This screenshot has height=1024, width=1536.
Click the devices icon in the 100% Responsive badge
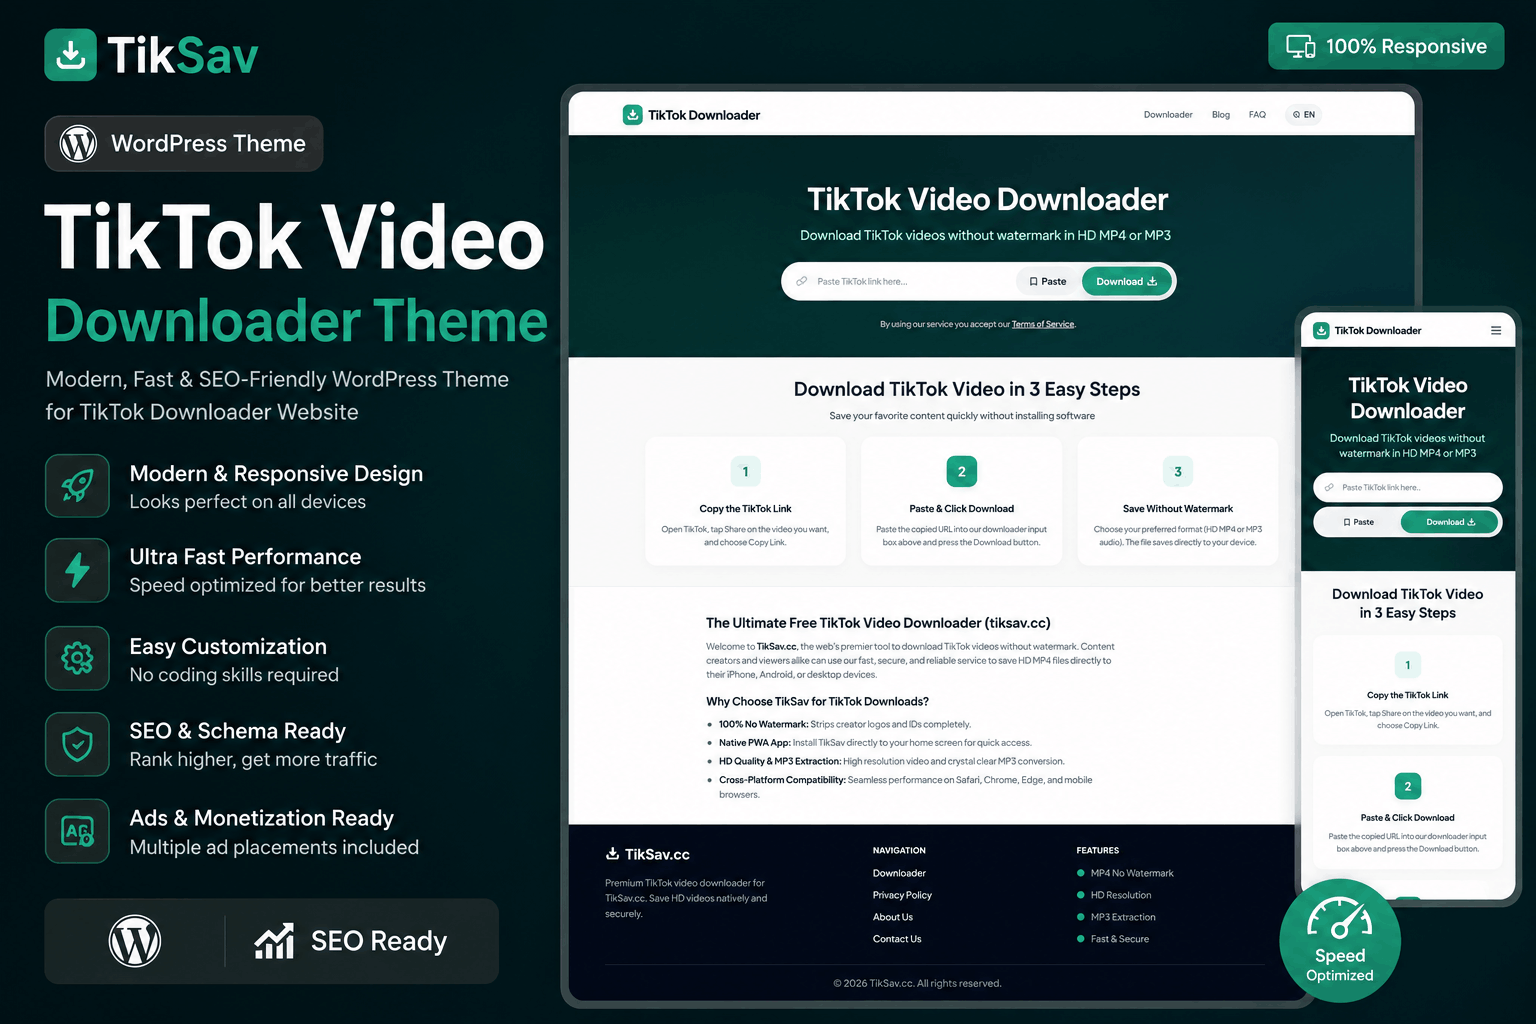click(x=1300, y=46)
